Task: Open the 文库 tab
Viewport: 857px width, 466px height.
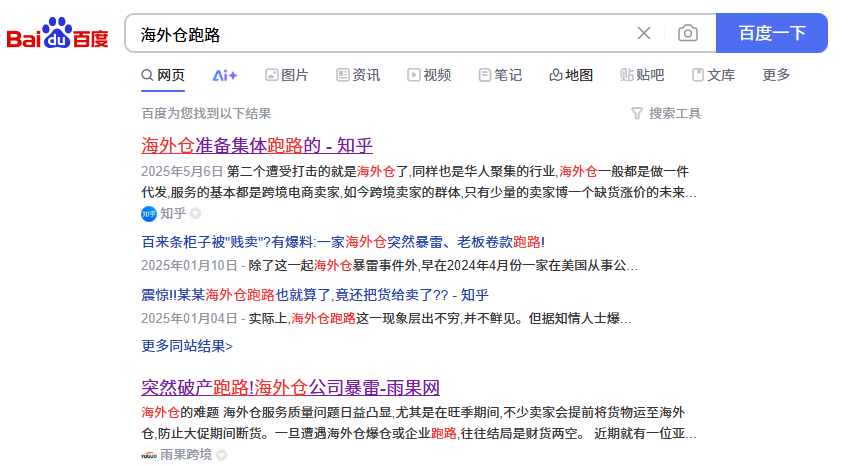Action: click(713, 75)
